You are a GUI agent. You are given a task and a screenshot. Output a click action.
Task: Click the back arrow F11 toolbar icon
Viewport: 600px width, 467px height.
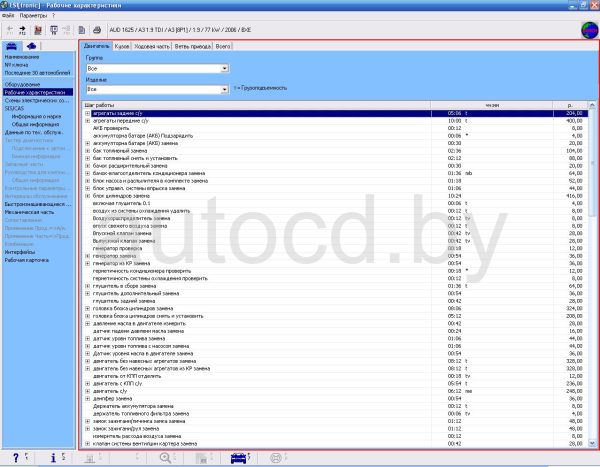pos(10,30)
